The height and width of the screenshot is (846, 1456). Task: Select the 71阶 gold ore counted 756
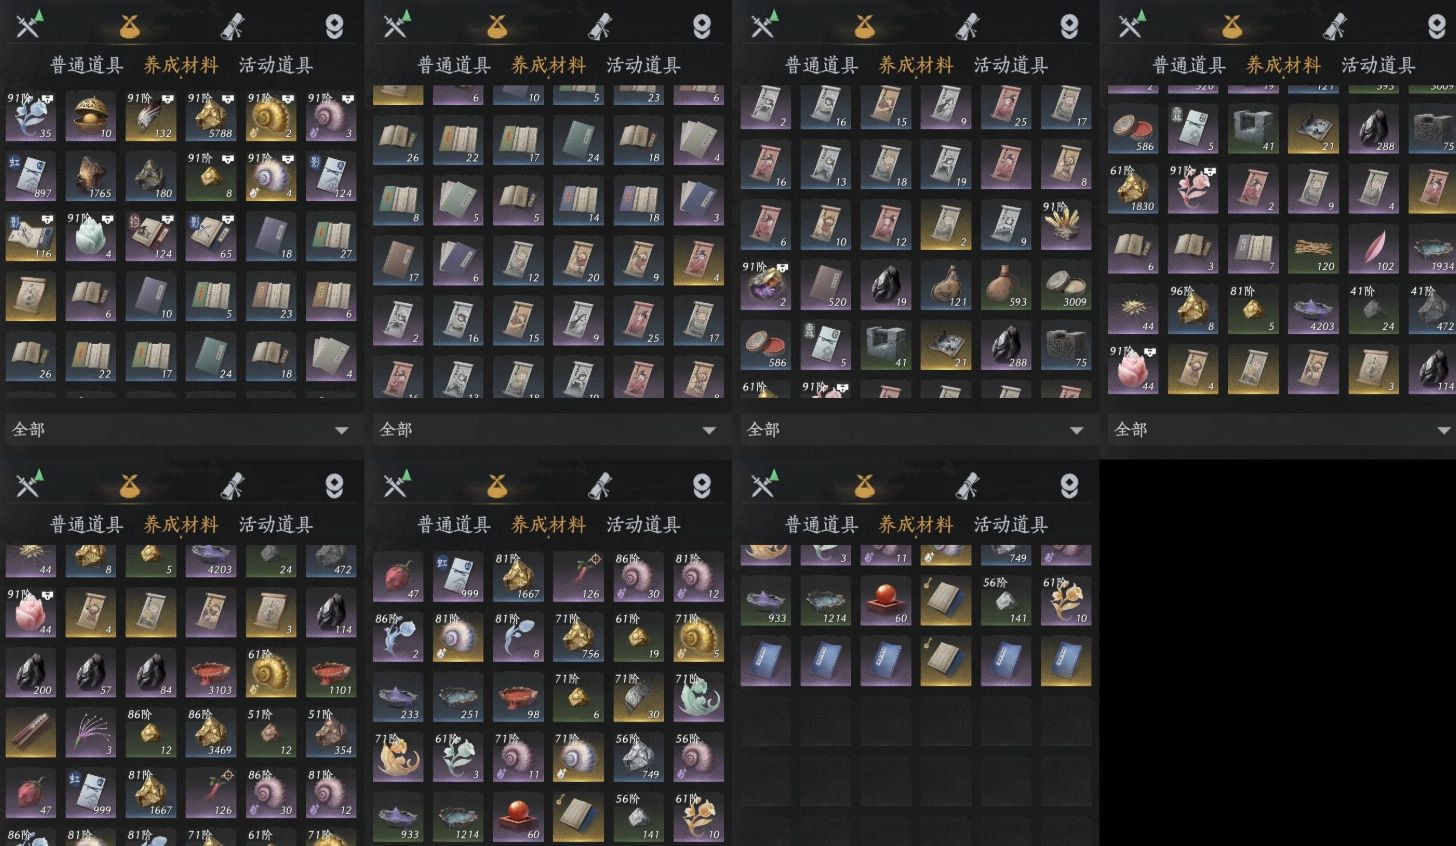click(578, 637)
